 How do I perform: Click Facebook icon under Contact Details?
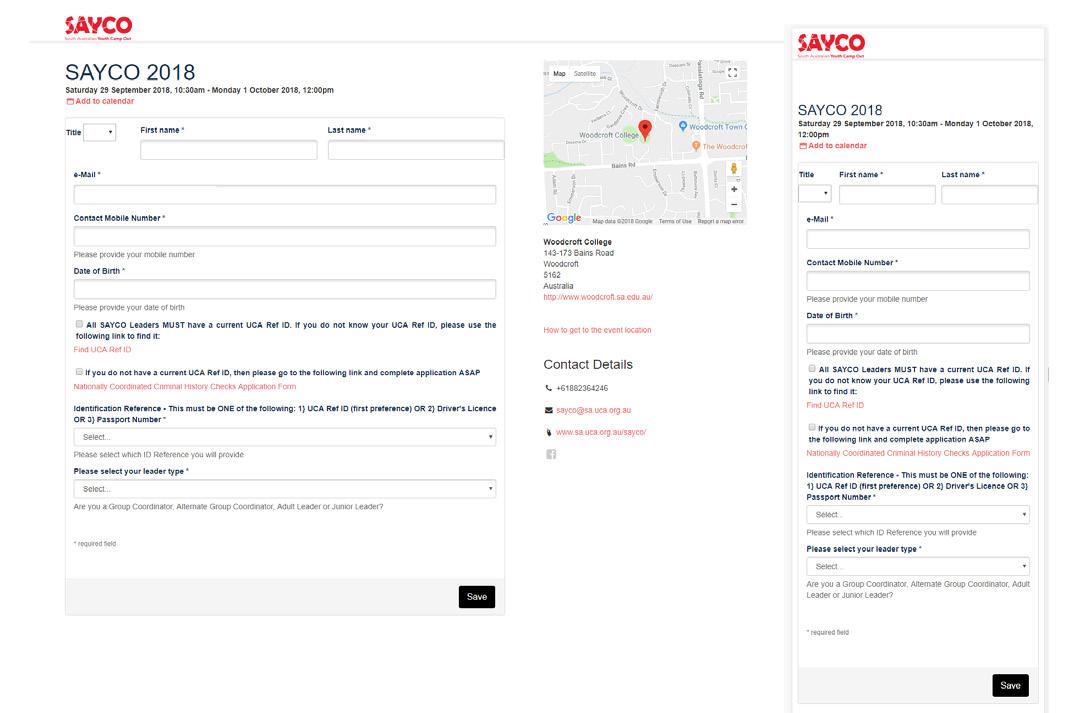551,454
